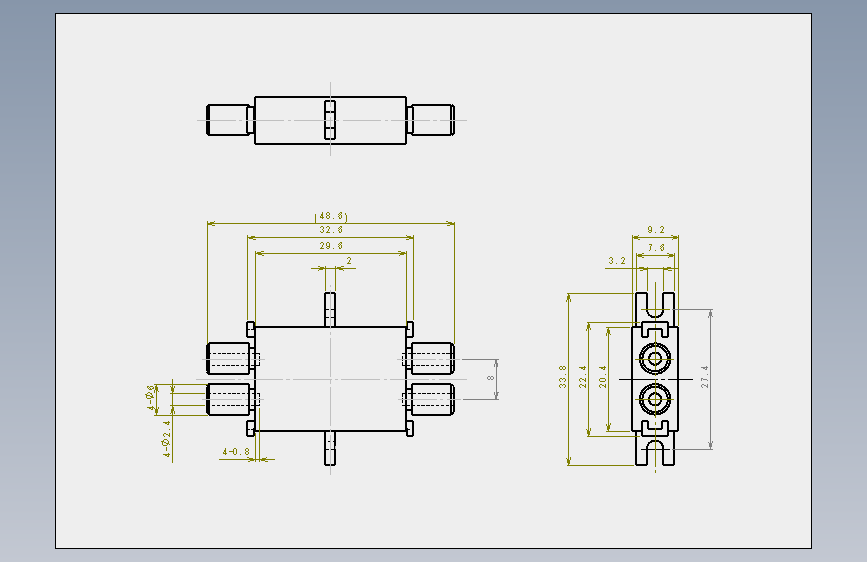The width and height of the screenshot is (867, 562).
Task: Select the 9.2 width dimension
Action: (x=656, y=230)
